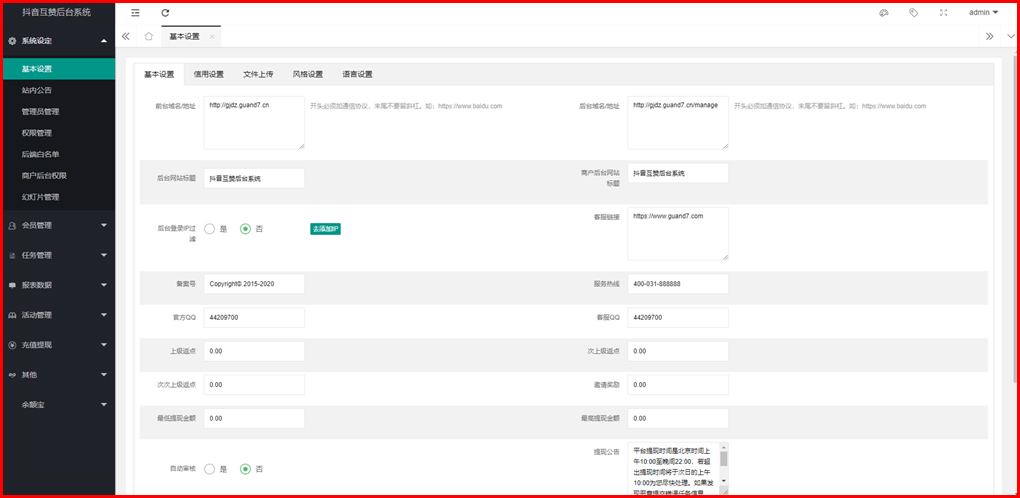This screenshot has height=498, width=1020.
Task: Select 是 for 自动审核
Action: click(211, 468)
